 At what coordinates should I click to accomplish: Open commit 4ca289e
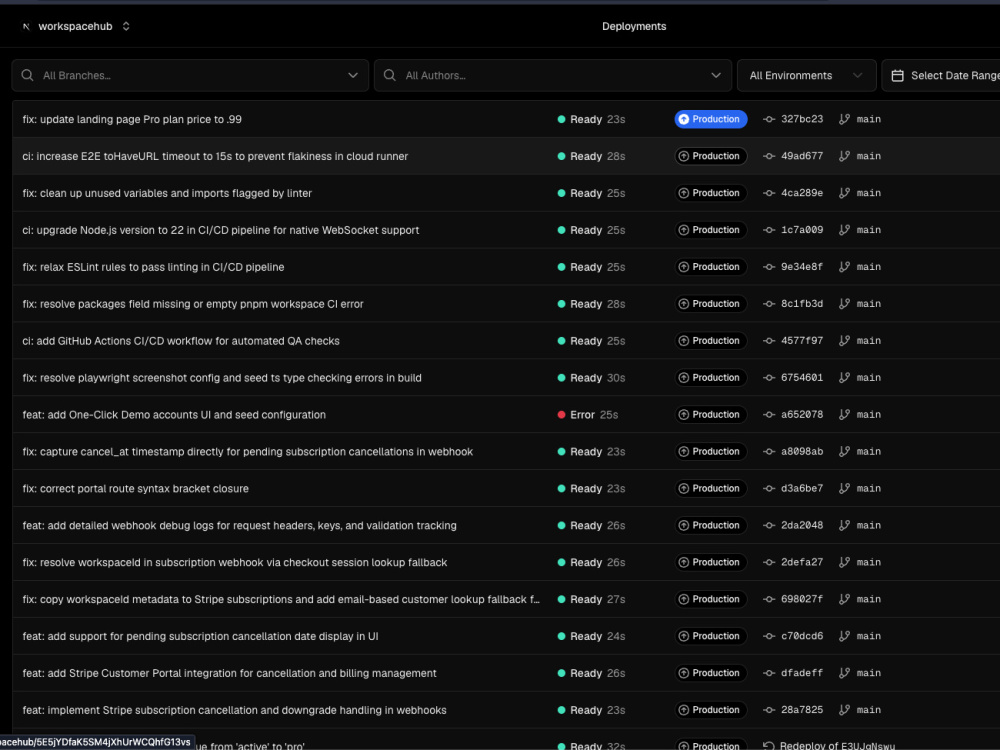(802, 193)
